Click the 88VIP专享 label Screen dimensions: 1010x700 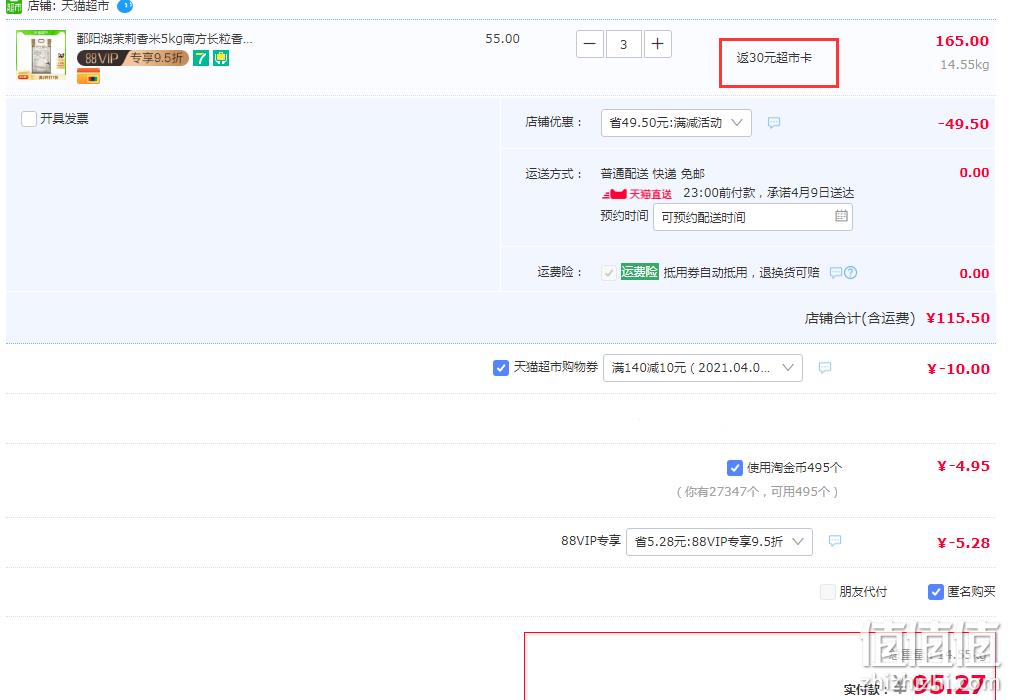[x=591, y=541]
